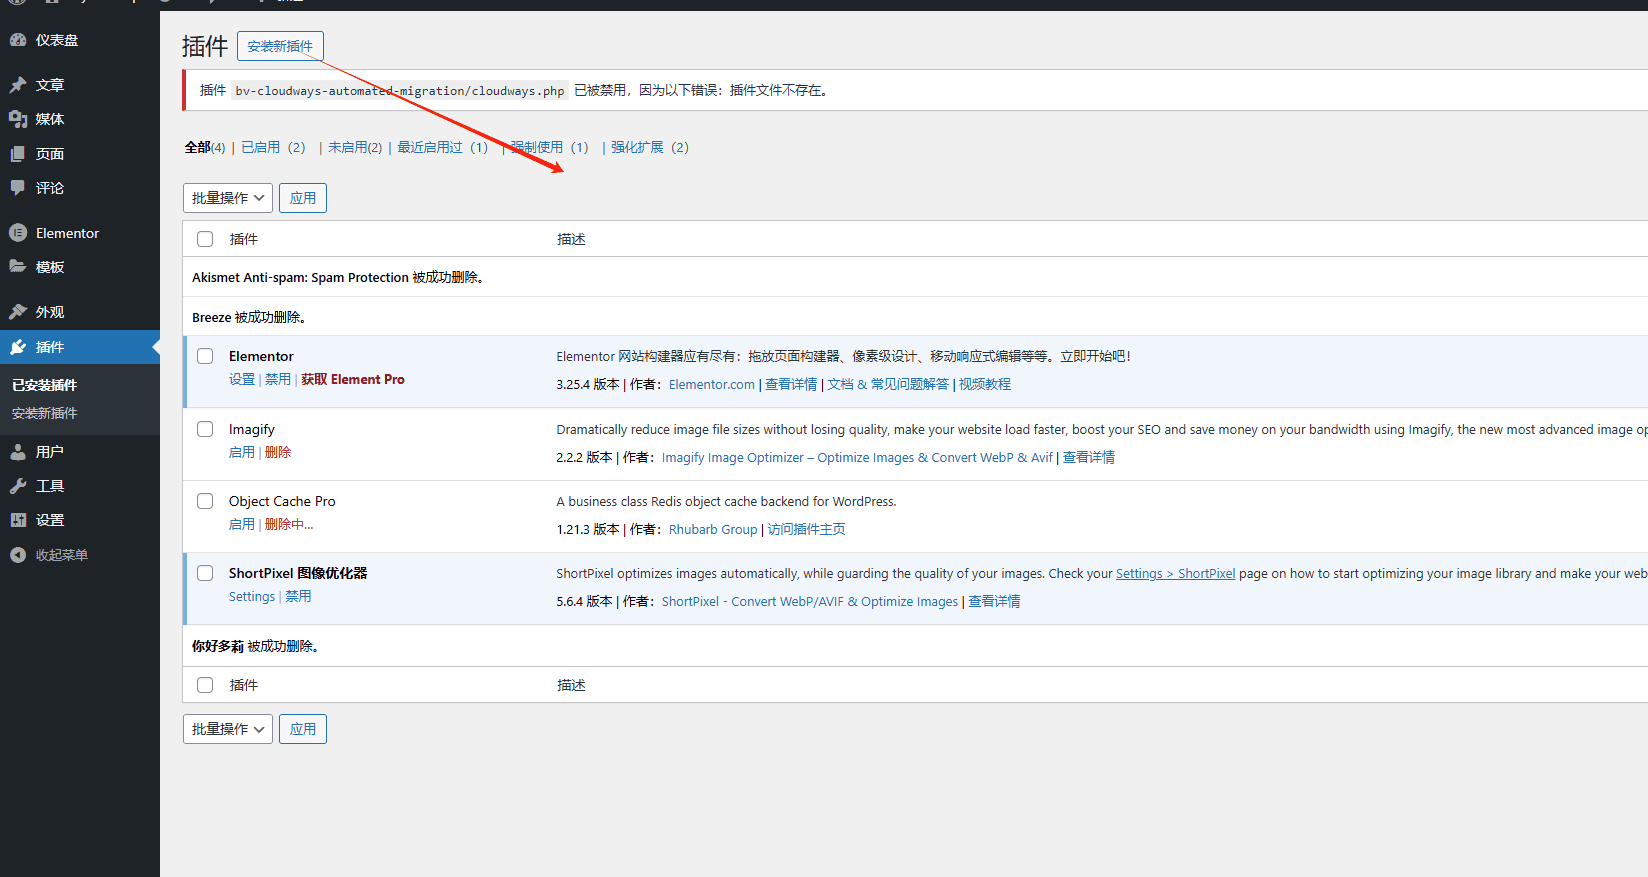This screenshot has height=877, width=1648.
Task: Open Elementor.com author link
Action: pyautogui.click(x=712, y=384)
